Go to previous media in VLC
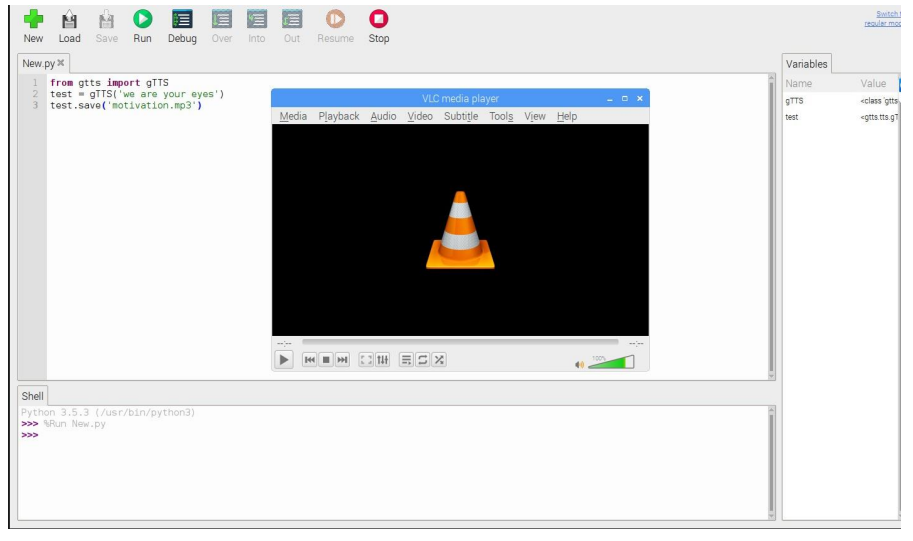Viewport: 913px width, 541px height. tap(310, 360)
